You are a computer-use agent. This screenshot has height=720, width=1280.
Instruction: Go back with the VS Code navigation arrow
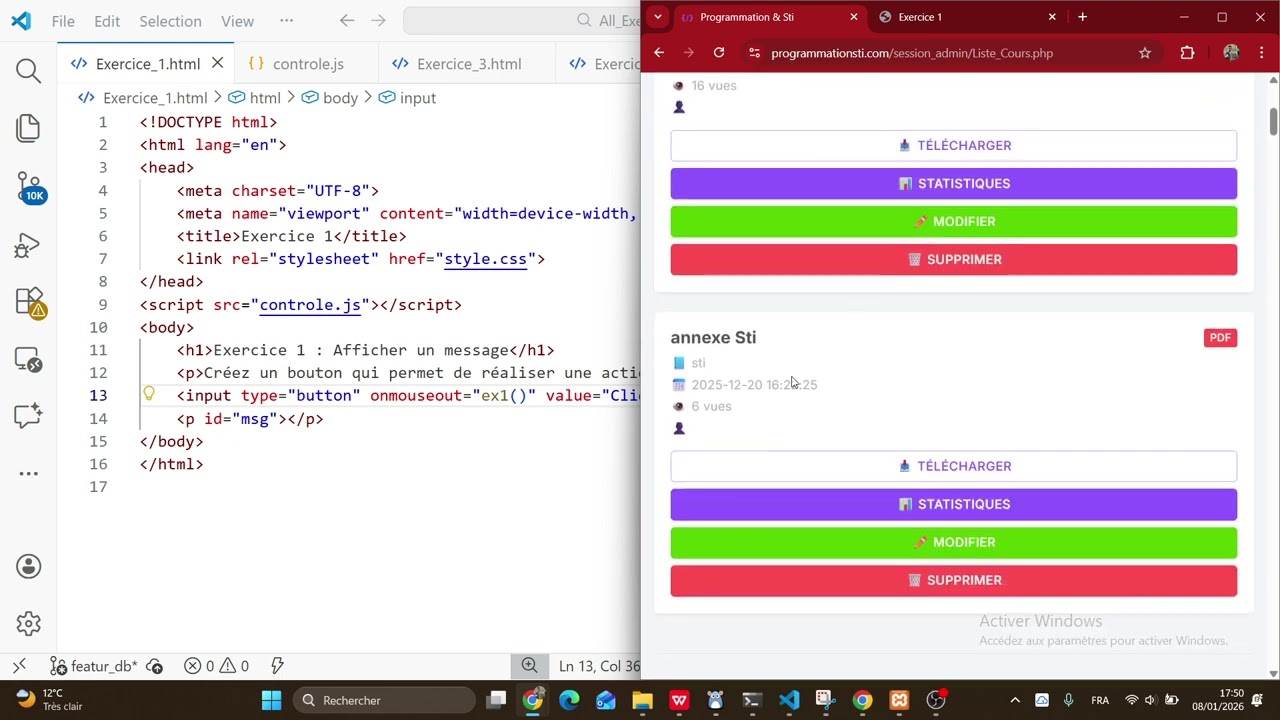347,21
